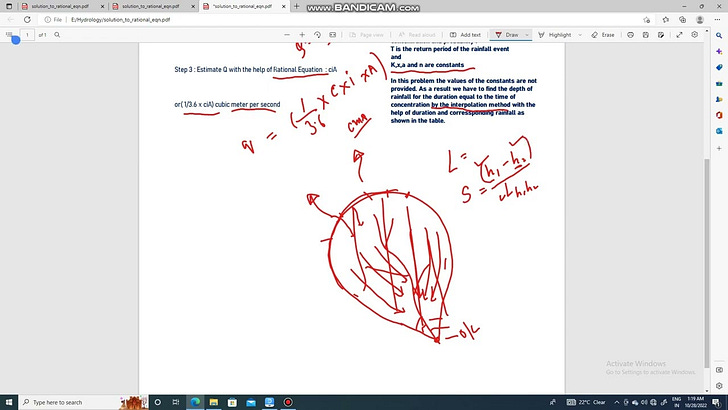Screen dimensions: 728x410
Task: Switch to the first solution_to_rational_eqn.pdf tab
Action: click(x=62, y=6)
